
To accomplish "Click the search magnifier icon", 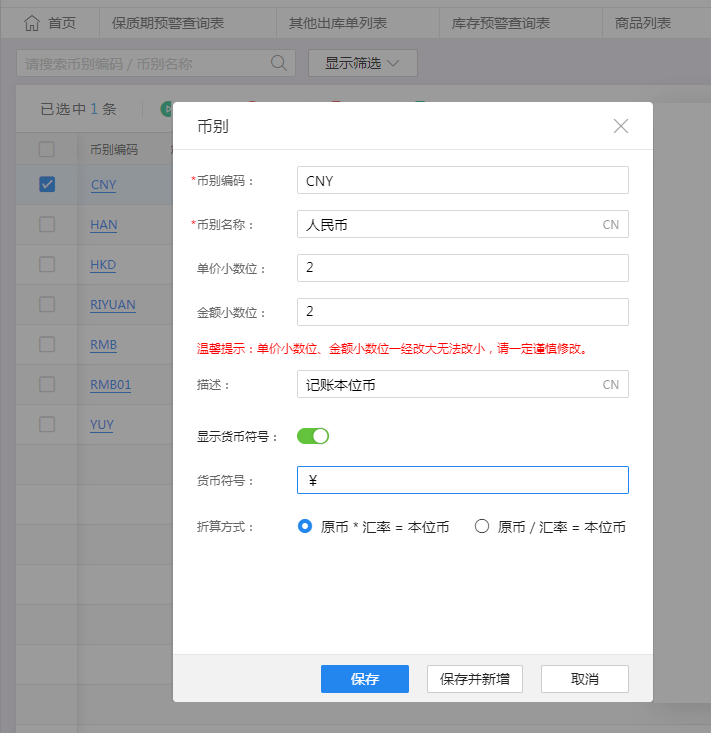I will click(x=279, y=63).
